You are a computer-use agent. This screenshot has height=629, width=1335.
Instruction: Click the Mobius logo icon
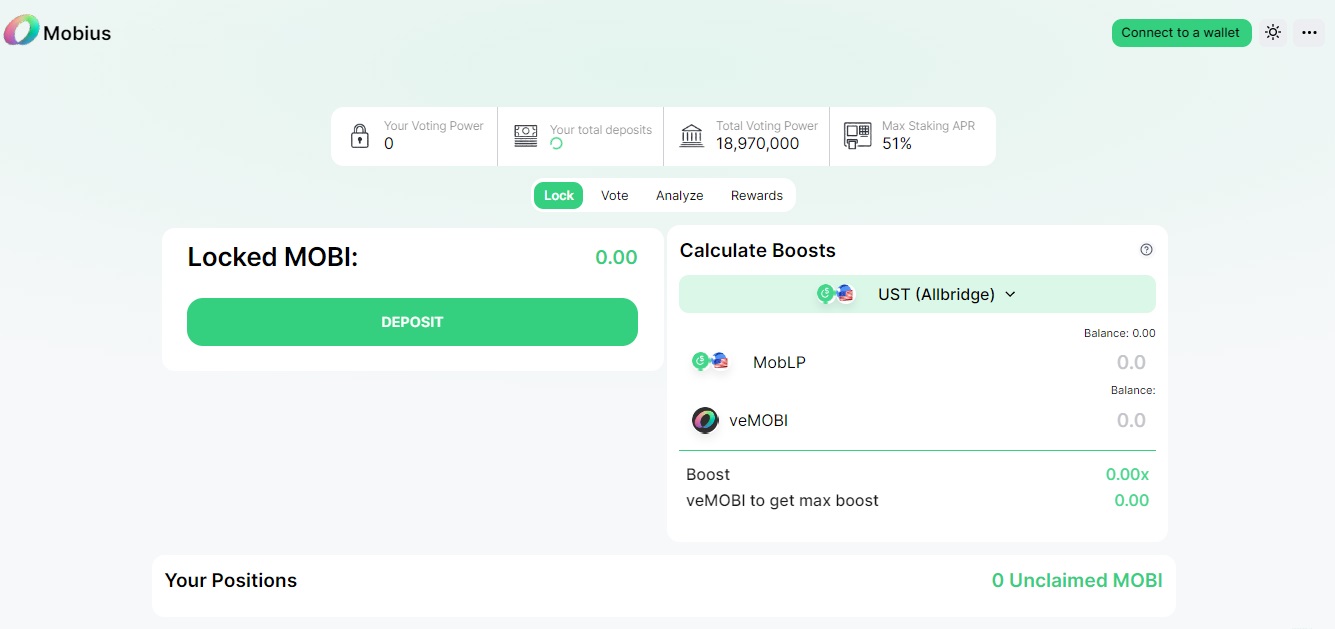pyautogui.click(x=21, y=31)
